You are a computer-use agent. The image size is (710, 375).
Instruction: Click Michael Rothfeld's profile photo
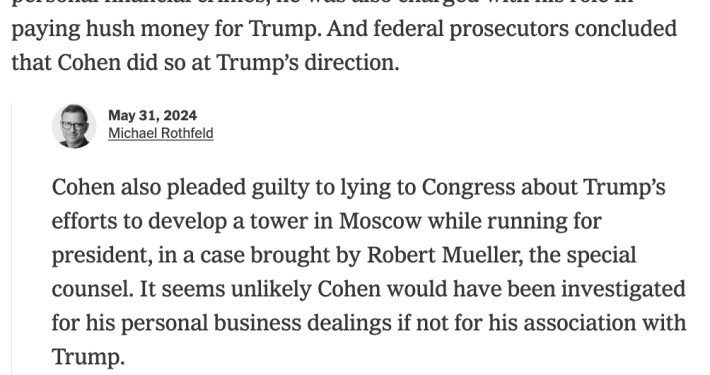[74, 126]
